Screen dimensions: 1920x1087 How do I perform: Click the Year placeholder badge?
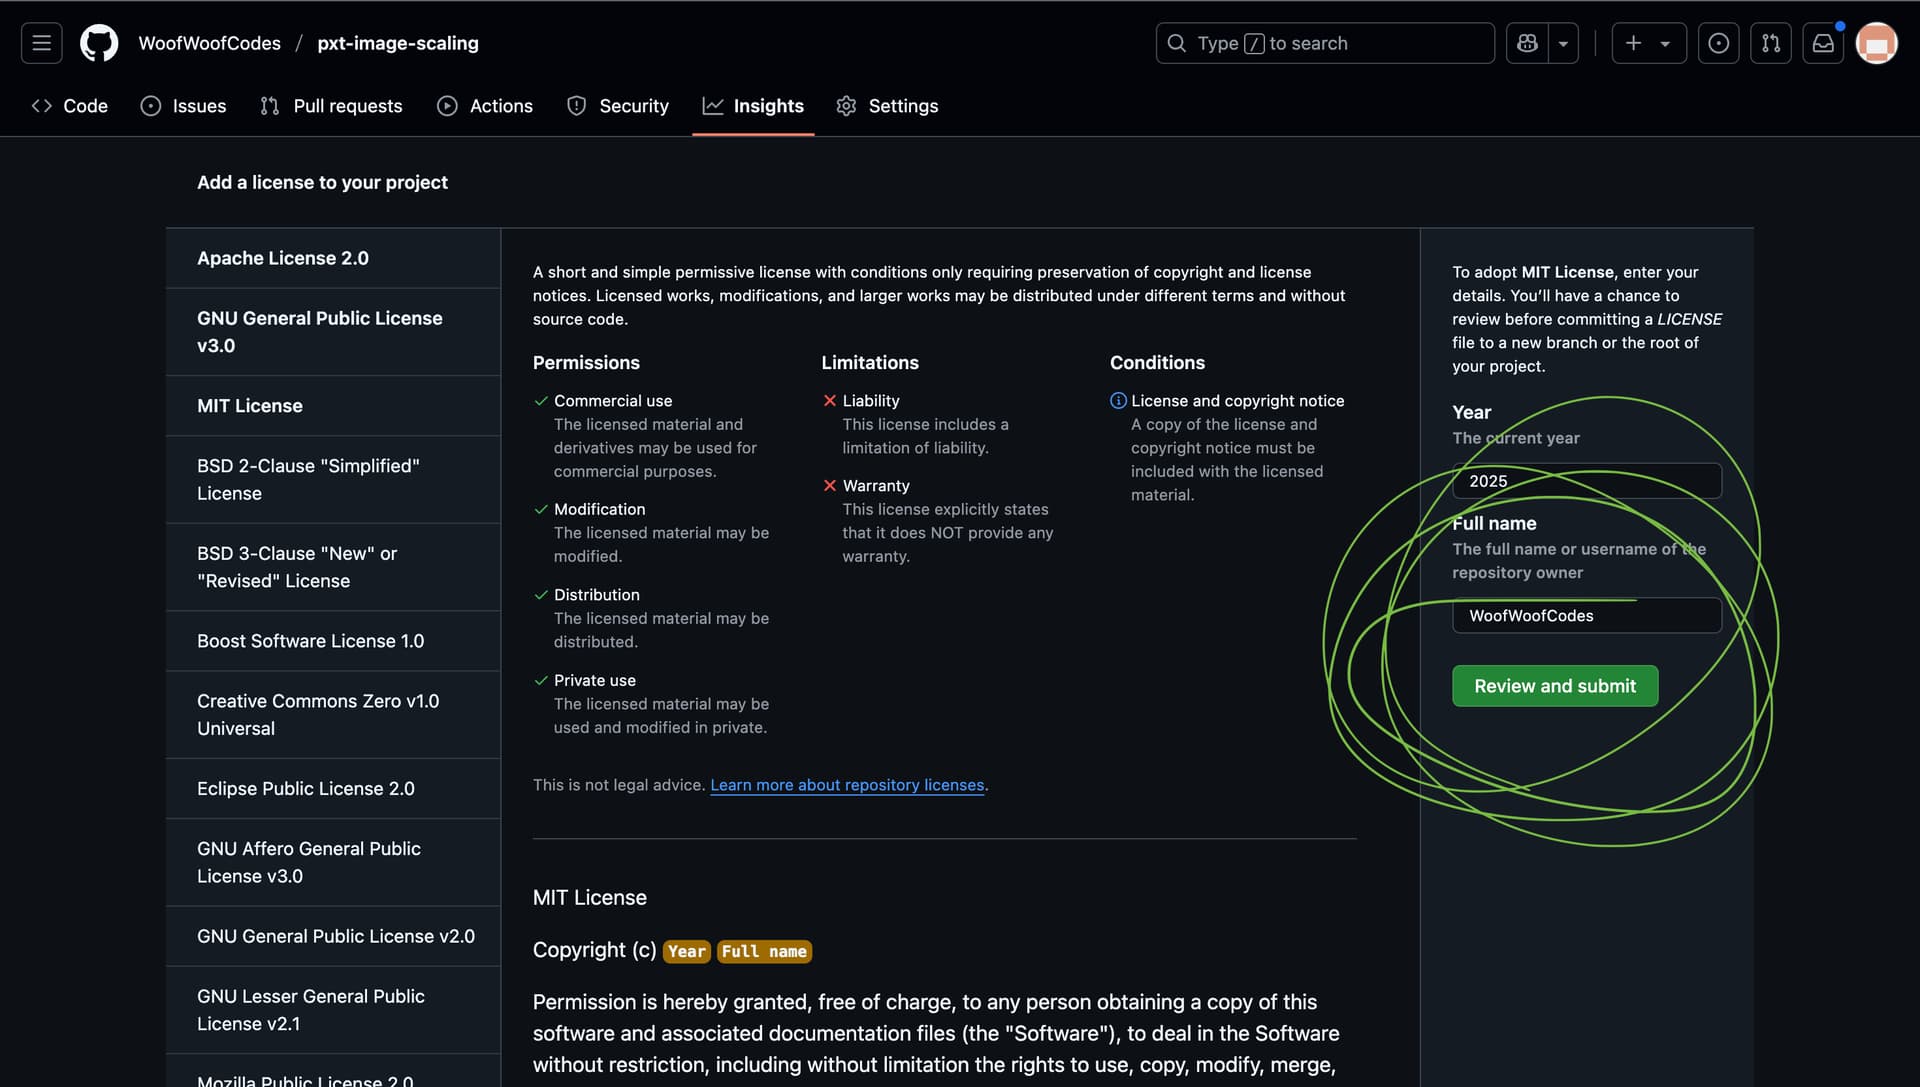(686, 952)
